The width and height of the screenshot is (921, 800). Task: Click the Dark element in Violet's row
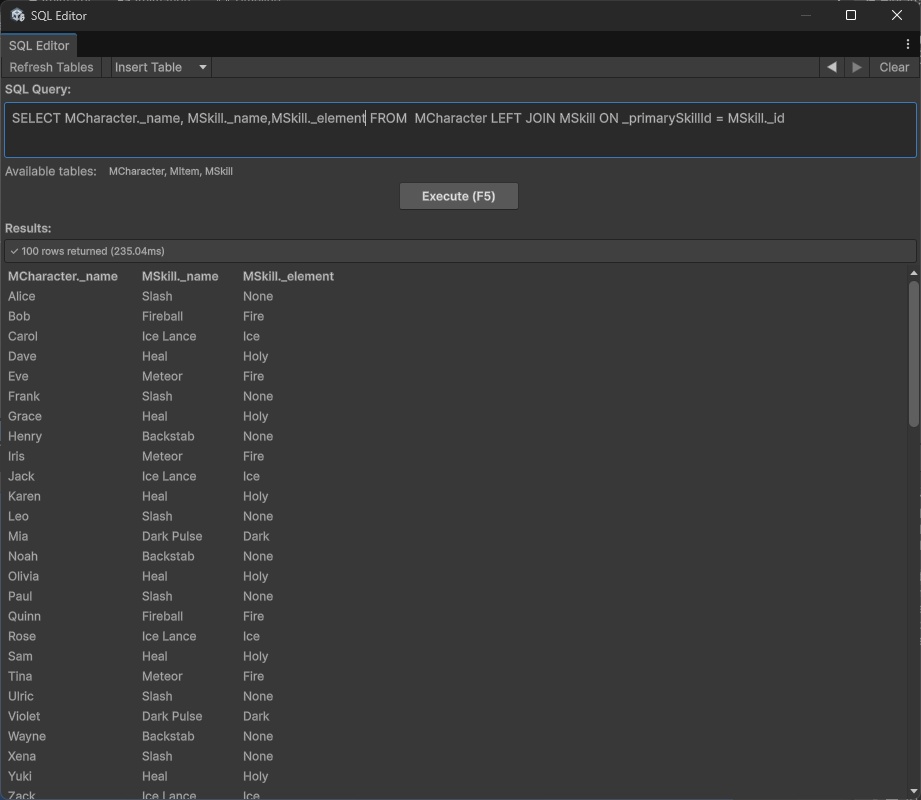[256, 716]
